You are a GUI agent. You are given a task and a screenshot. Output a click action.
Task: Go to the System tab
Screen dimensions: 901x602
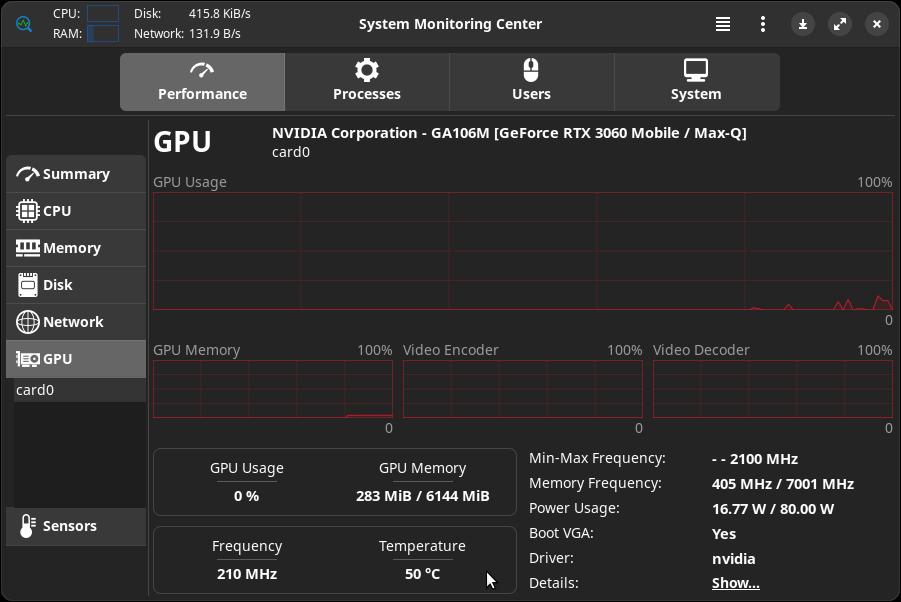tap(696, 81)
